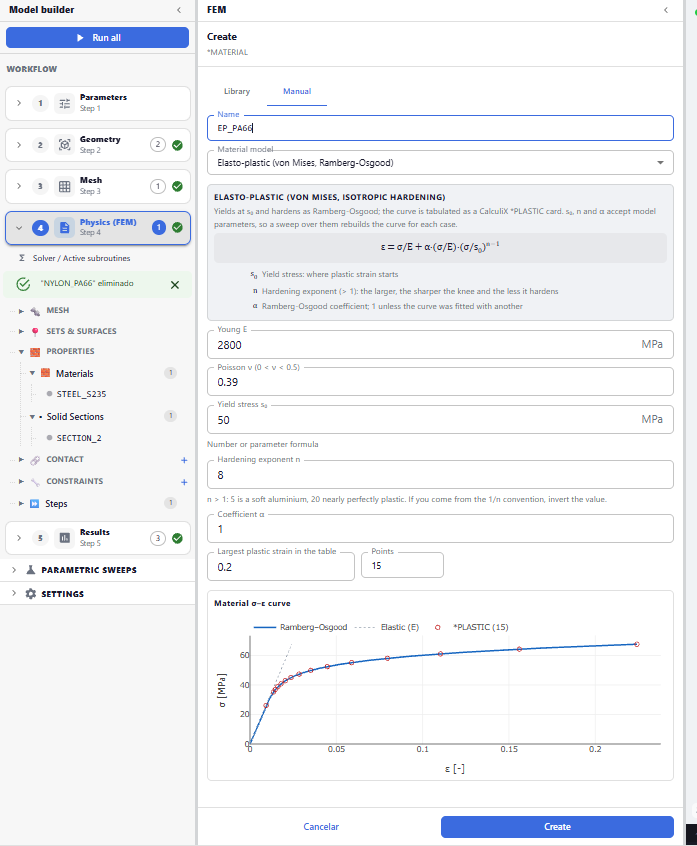Viewport: 697px width, 846px height.
Task: Click the Create button
Action: tap(557, 827)
